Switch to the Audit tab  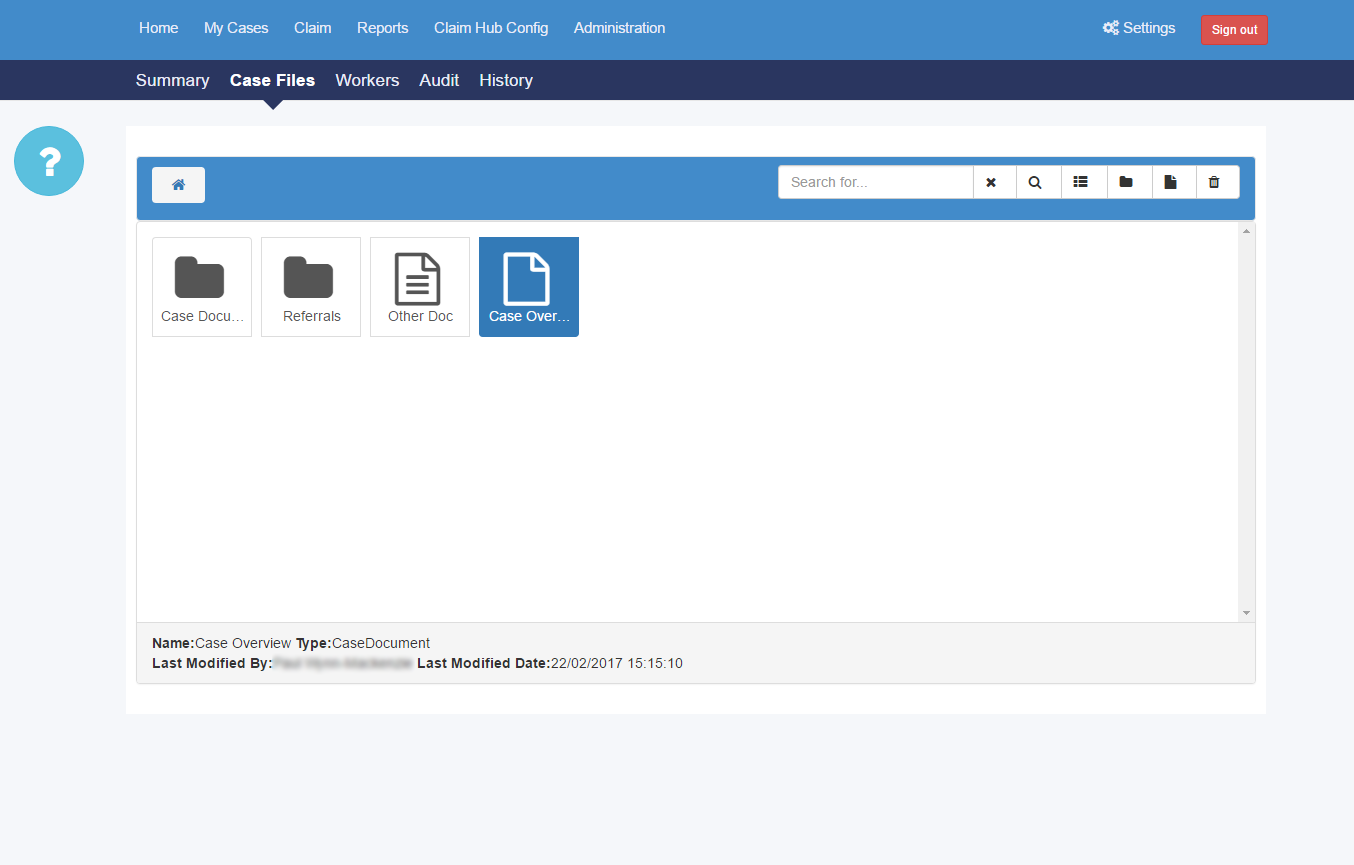click(x=439, y=80)
